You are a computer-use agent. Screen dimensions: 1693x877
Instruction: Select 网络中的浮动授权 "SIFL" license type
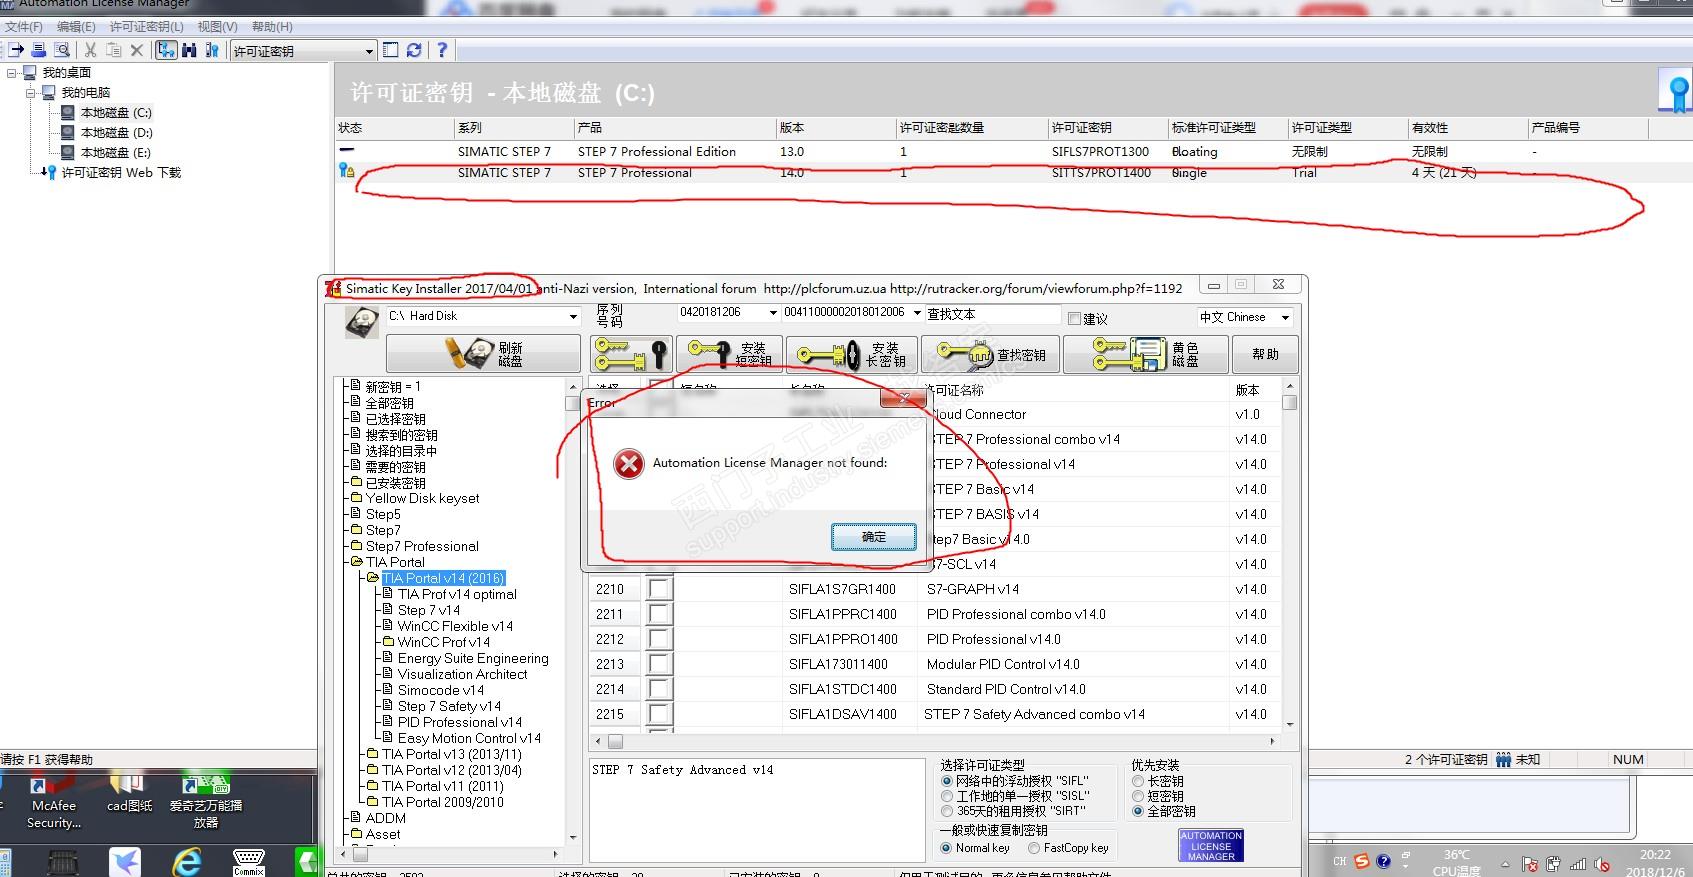coord(946,781)
